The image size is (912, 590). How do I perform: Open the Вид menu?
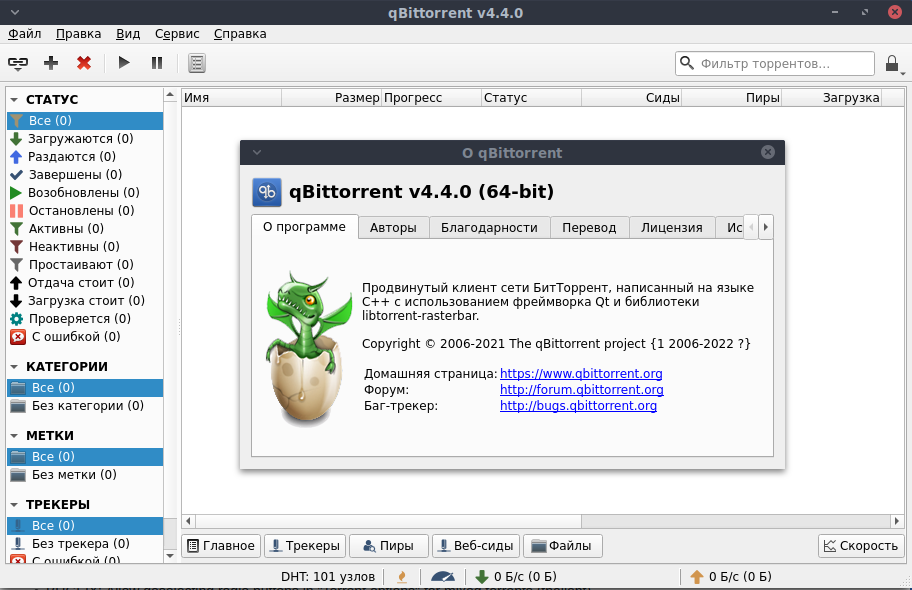pos(128,34)
